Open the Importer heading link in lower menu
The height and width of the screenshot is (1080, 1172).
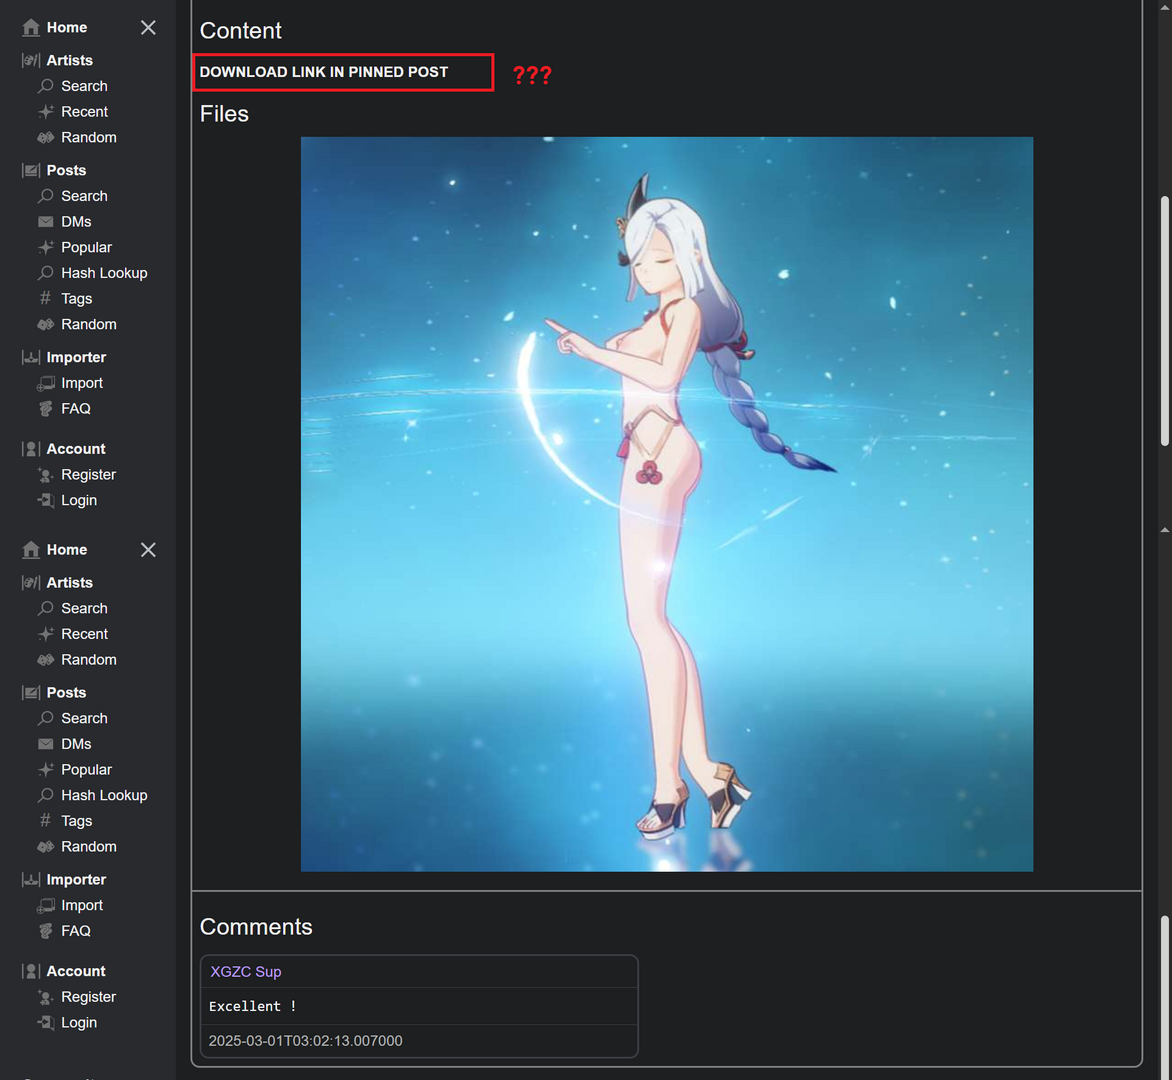point(76,880)
